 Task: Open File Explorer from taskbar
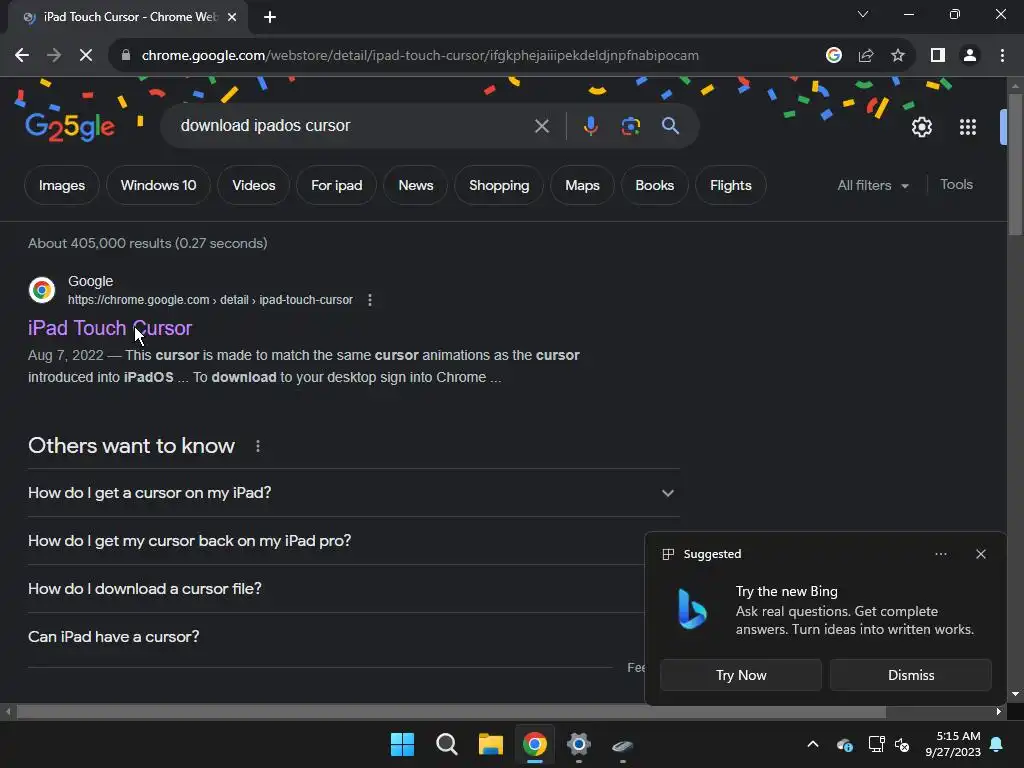click(490, 744)
